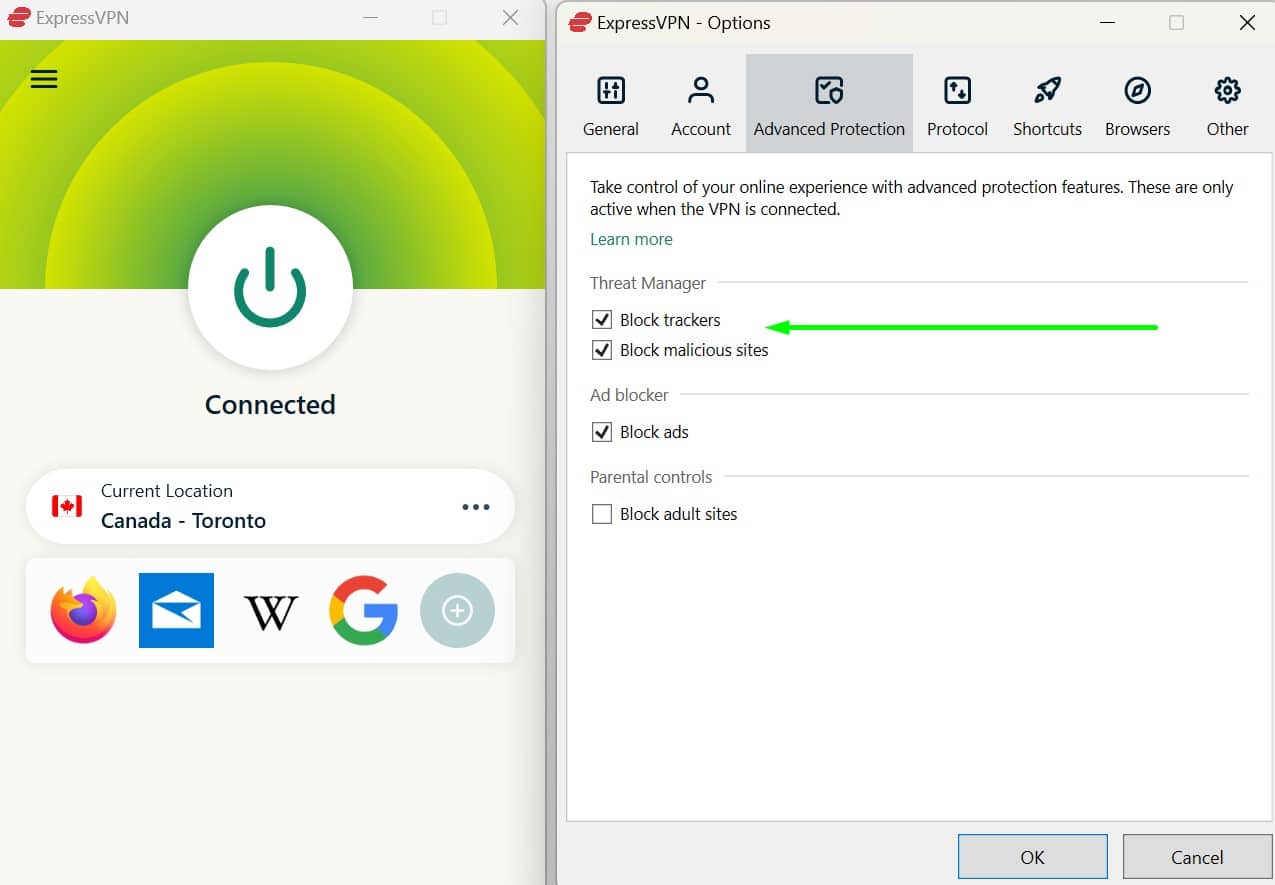The image size is (1275, 885).
Task: Toggle Block malicious sites checkbox
Action: click(602, 350)
